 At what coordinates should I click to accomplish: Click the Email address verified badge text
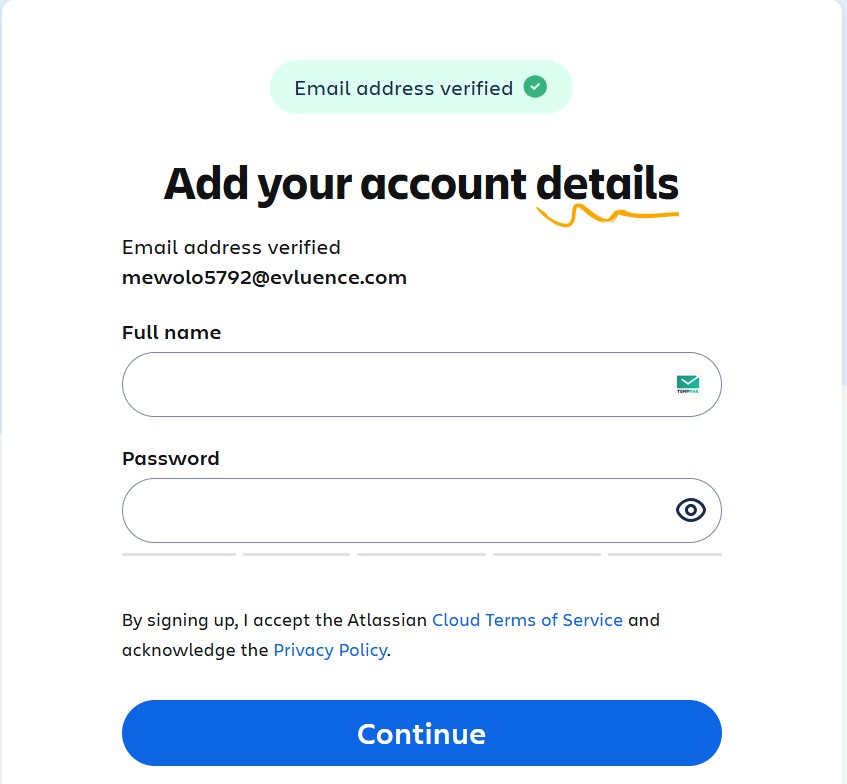(x=403, y=88)
